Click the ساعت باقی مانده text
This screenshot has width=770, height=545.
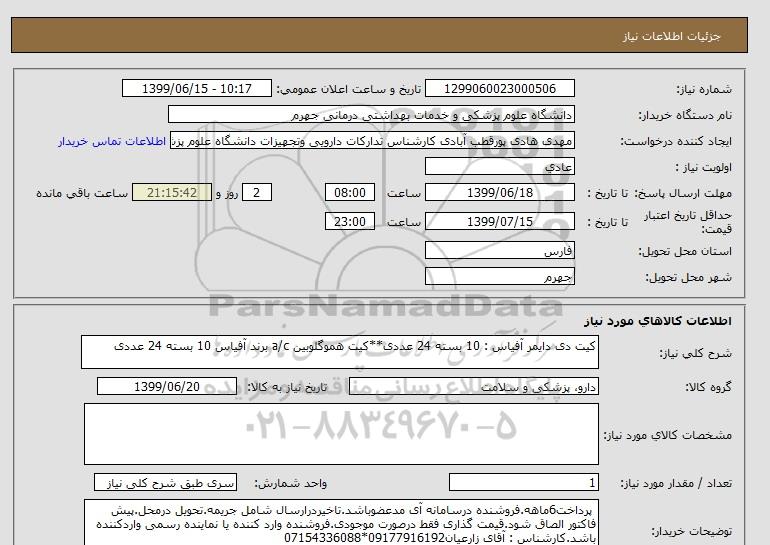[x=82, y=193]
